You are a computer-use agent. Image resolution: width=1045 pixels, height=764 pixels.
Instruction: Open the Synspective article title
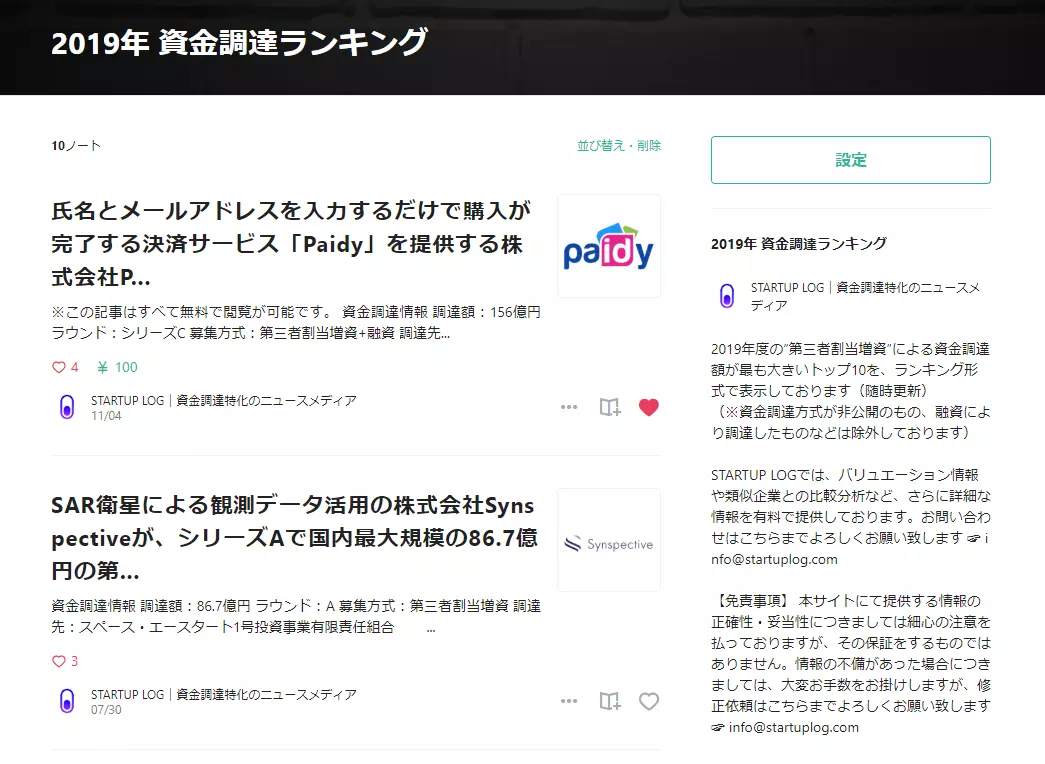[295, 537]
